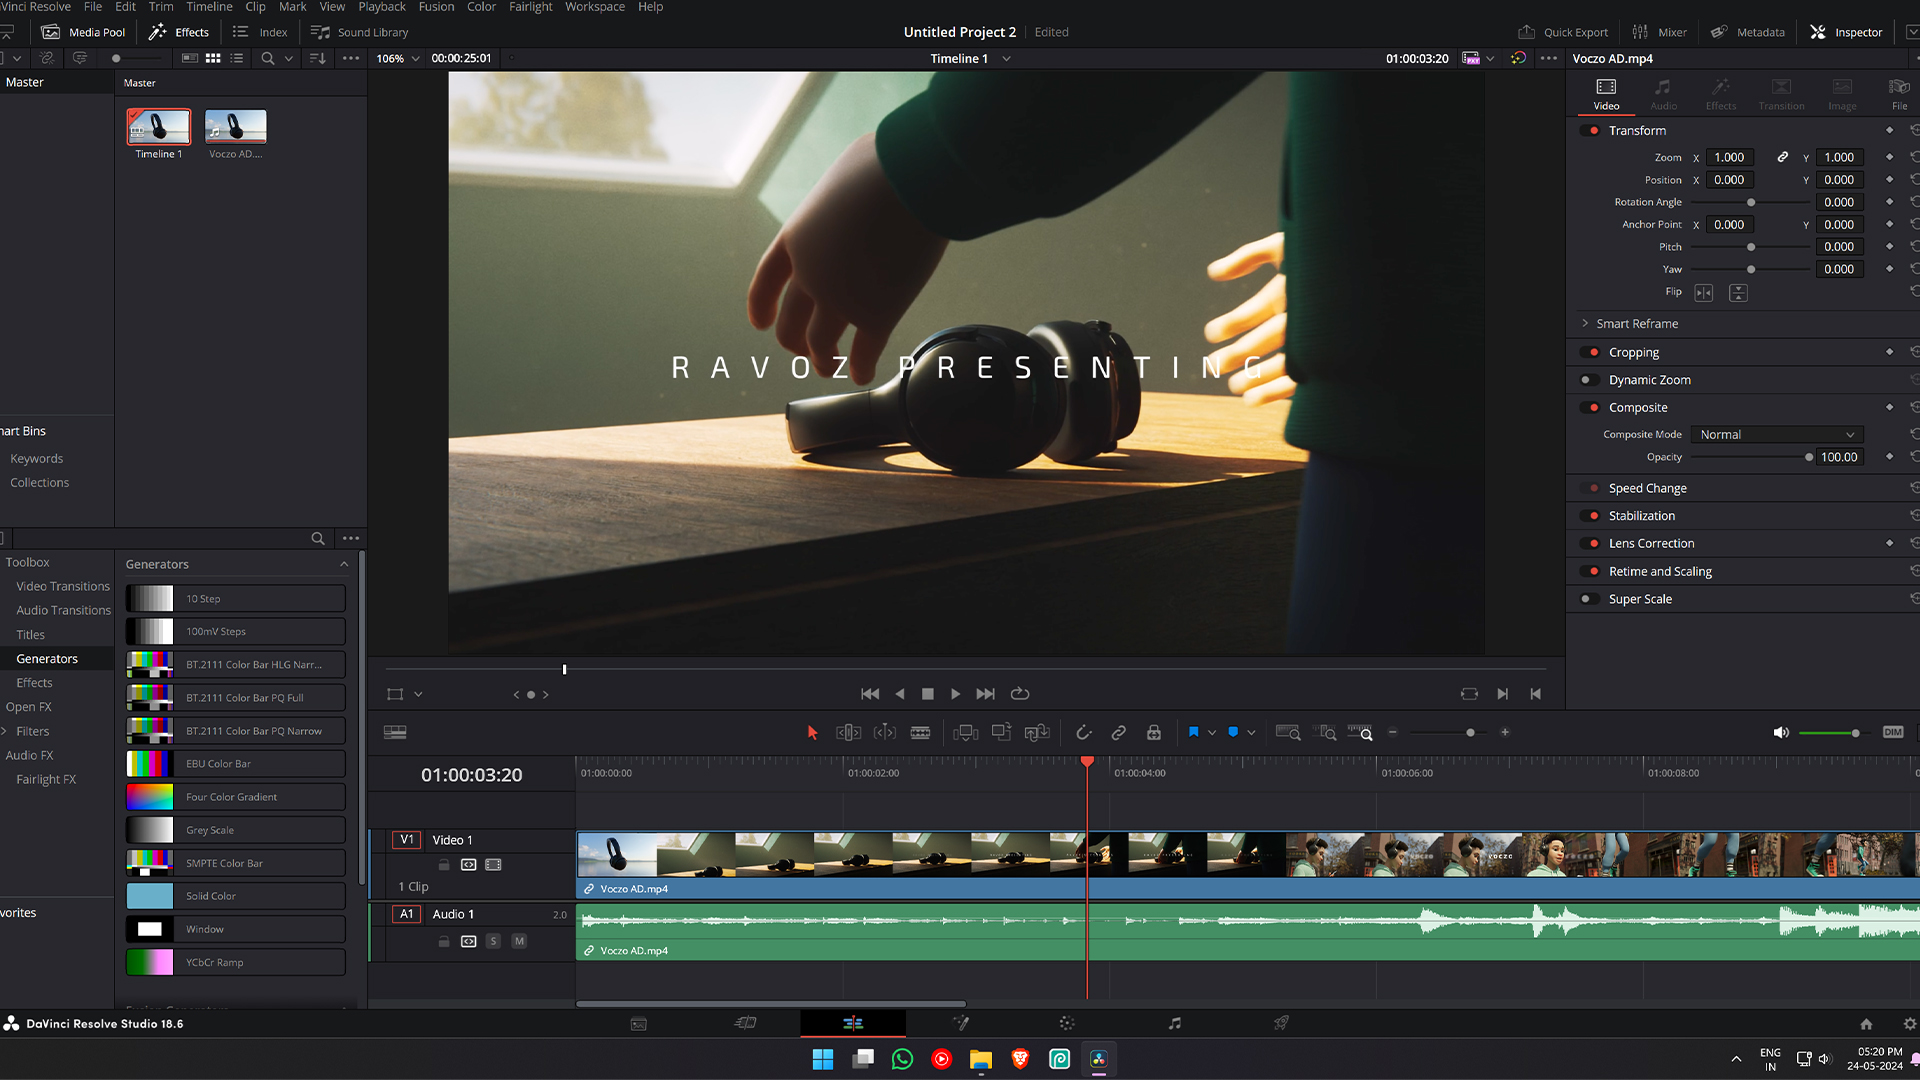
Task: Open the viewer transform mode dropdown
Action: tap(418, 694)
